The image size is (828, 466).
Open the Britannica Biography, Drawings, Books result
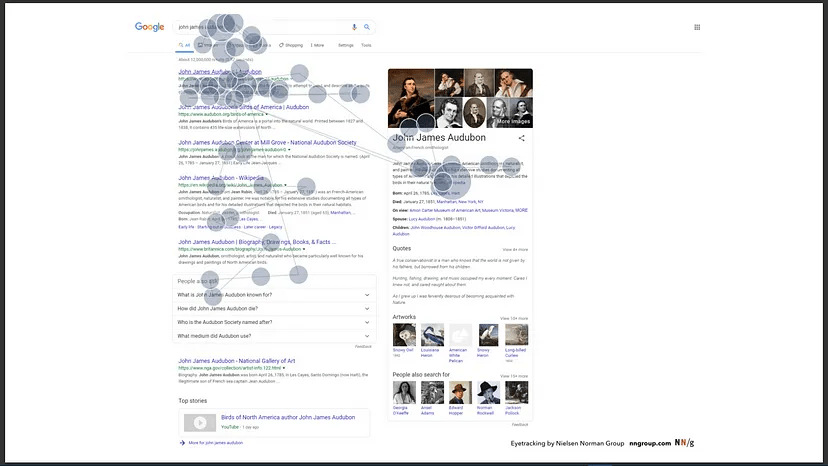point(257,242)
